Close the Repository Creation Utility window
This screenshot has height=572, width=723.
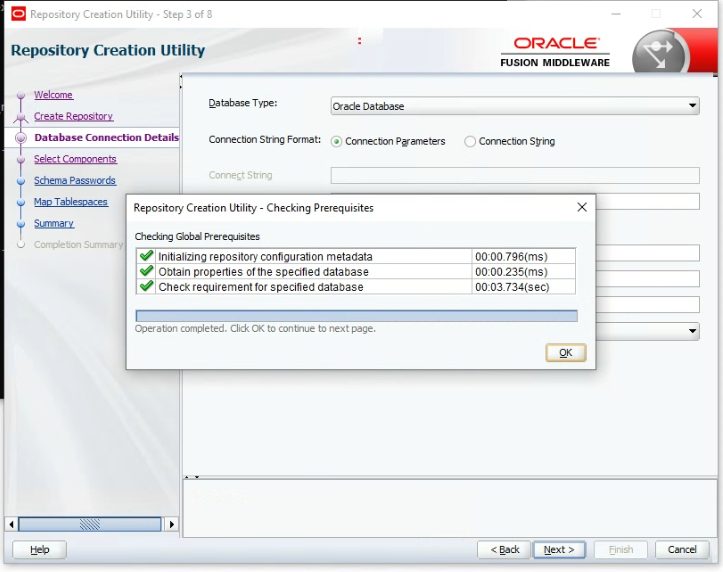[x=697, y=14]
